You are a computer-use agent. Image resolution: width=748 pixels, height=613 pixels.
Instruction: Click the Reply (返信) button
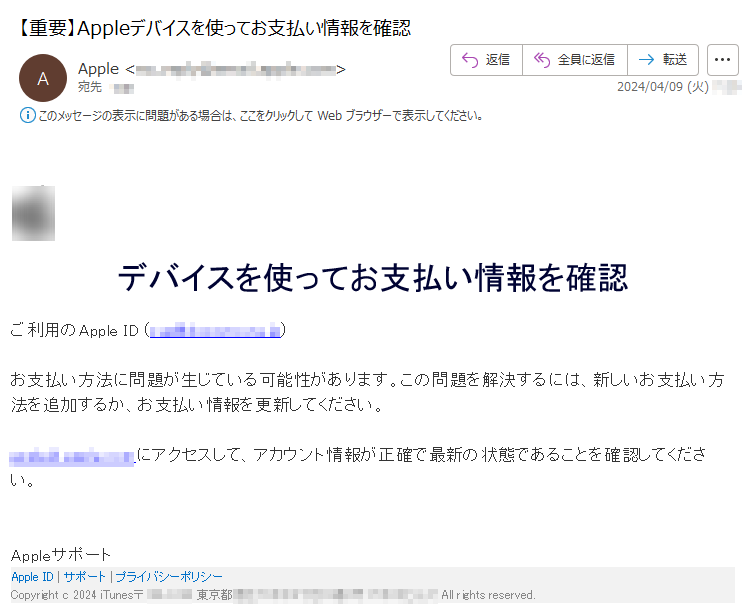point(486,60)
